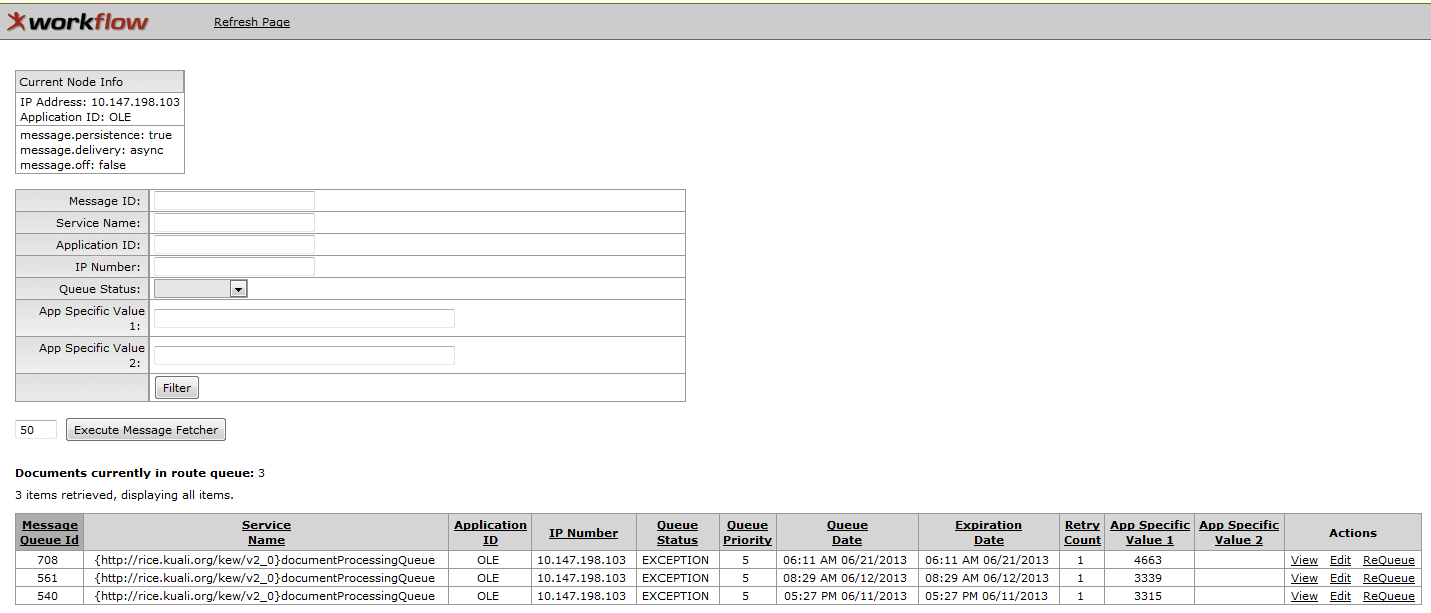Sort by Message Queue Id column header

coord(50,532)
